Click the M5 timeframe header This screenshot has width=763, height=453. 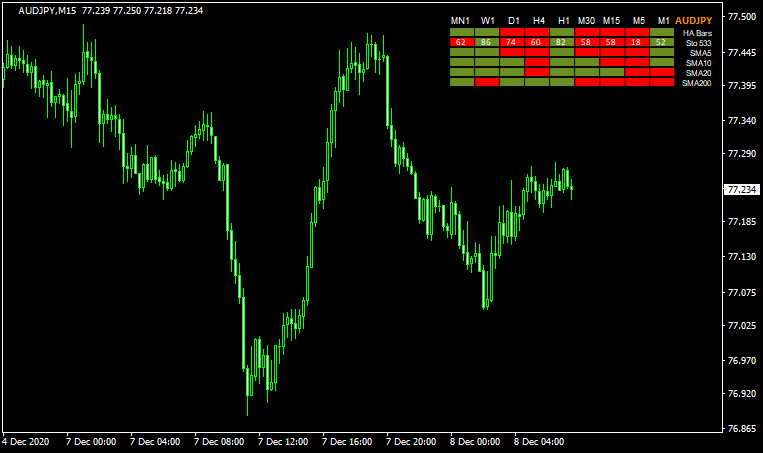(638, 21)
